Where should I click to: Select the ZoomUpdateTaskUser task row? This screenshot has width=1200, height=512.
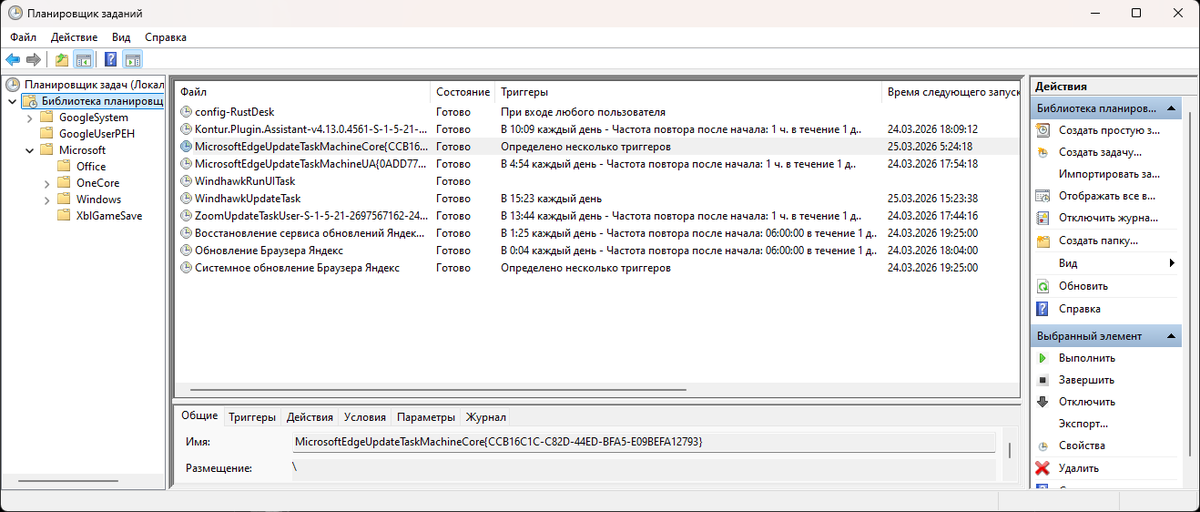pyautogui.click(x=597, y=215)
